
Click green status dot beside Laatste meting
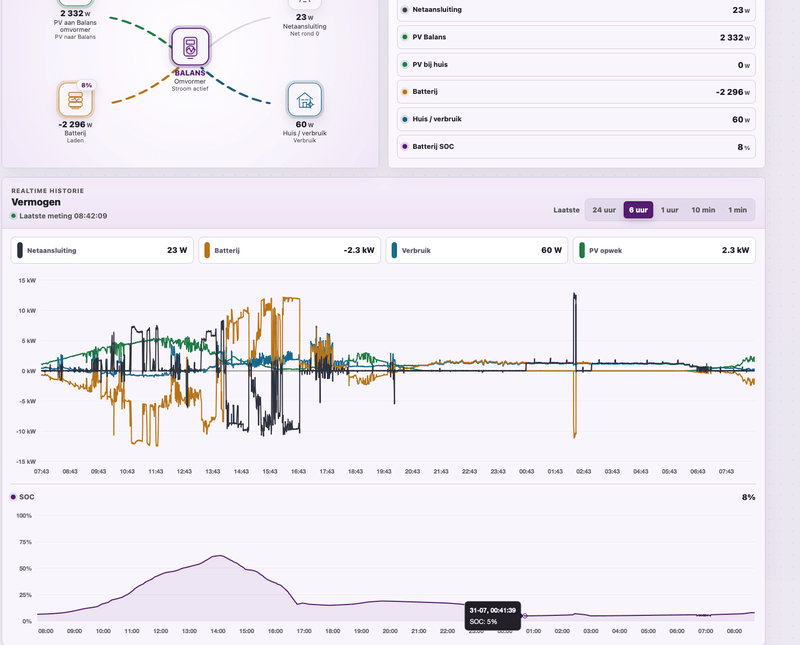coord(14,216)
